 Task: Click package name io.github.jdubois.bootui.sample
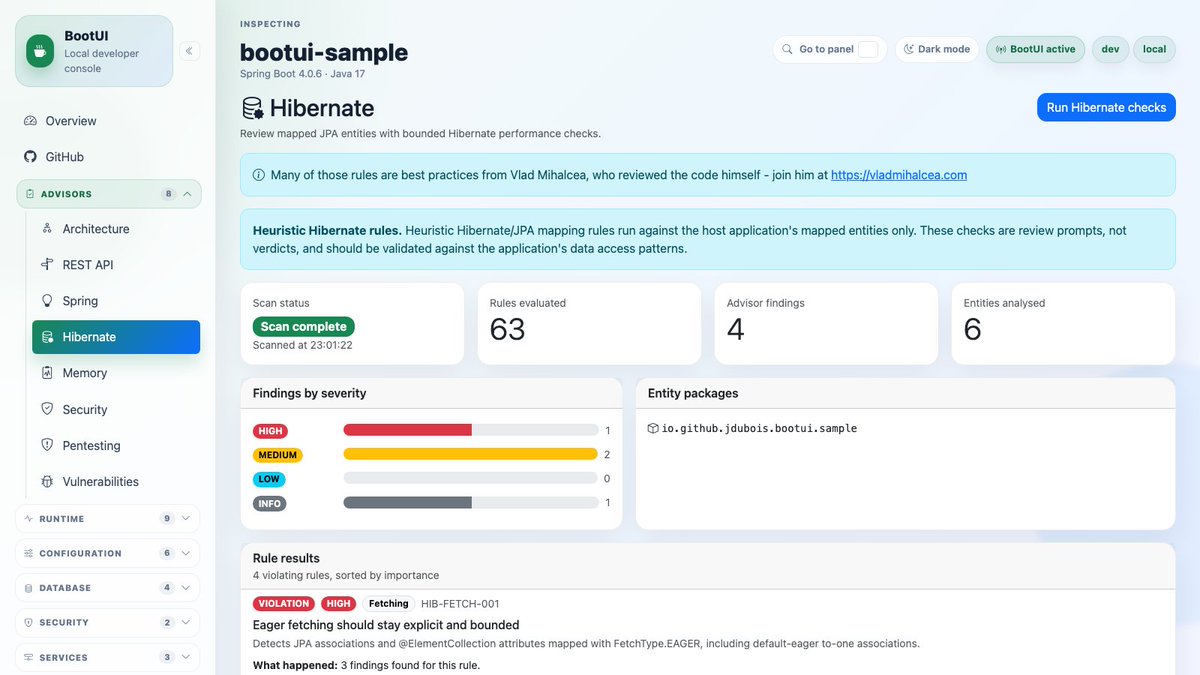point(759,428)
